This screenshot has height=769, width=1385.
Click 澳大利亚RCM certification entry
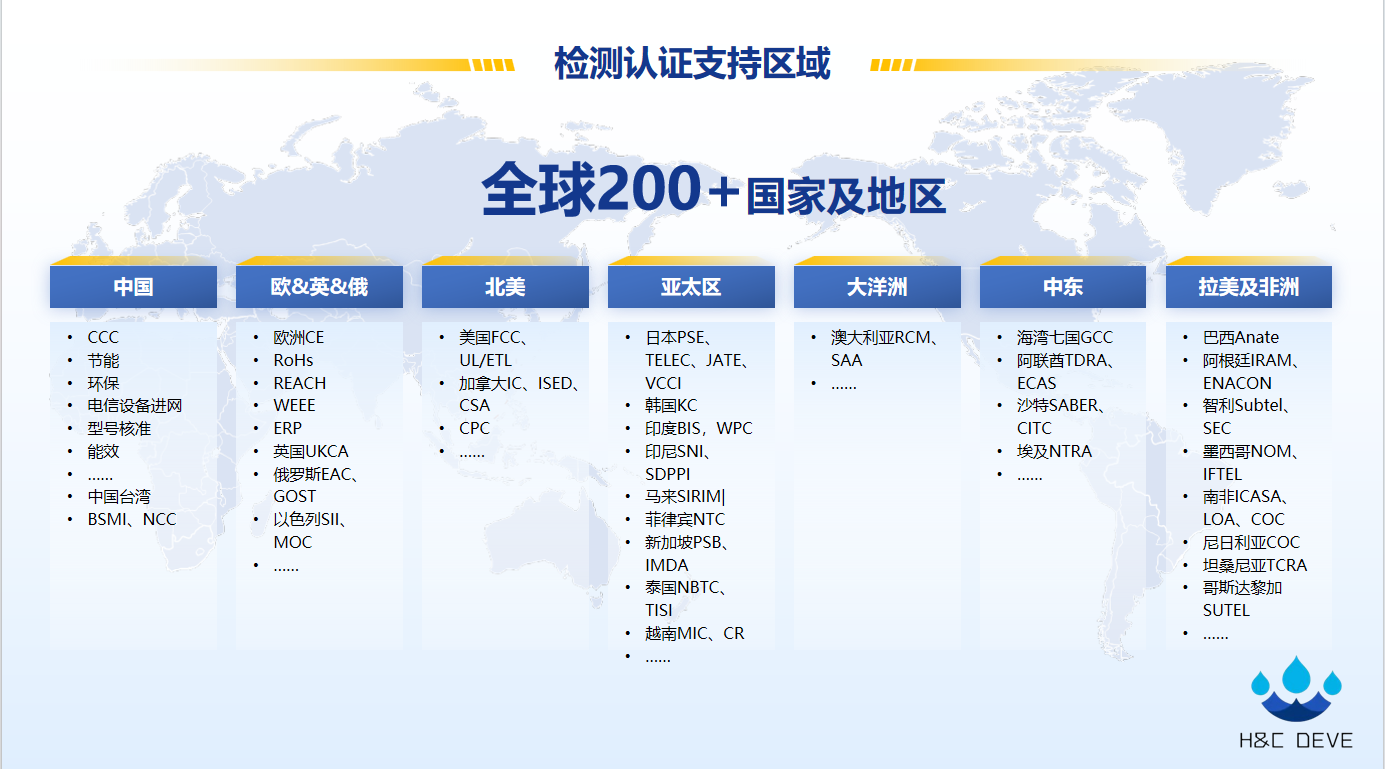coord(885,338)
